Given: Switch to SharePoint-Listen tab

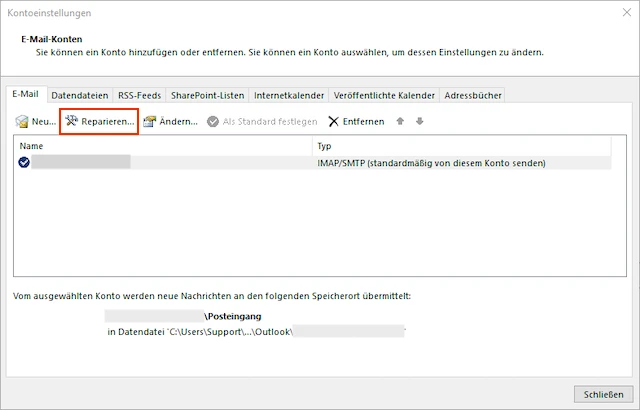Looking at the screenshot, I should click(208, 95).
